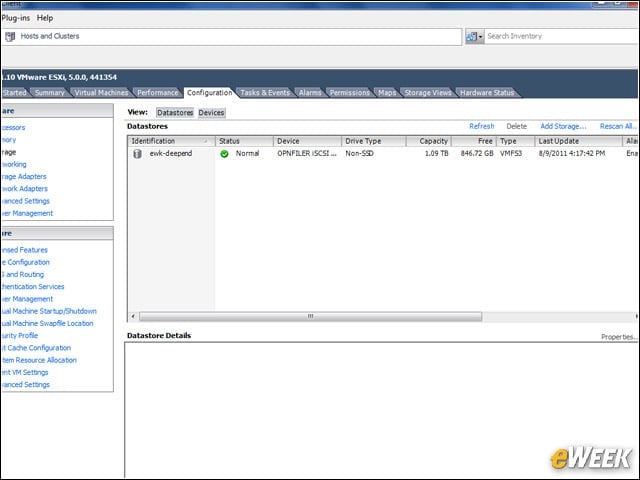Screen dimensions: 640x480
Task: Click the Add Storage link
Action: [563, 126]
